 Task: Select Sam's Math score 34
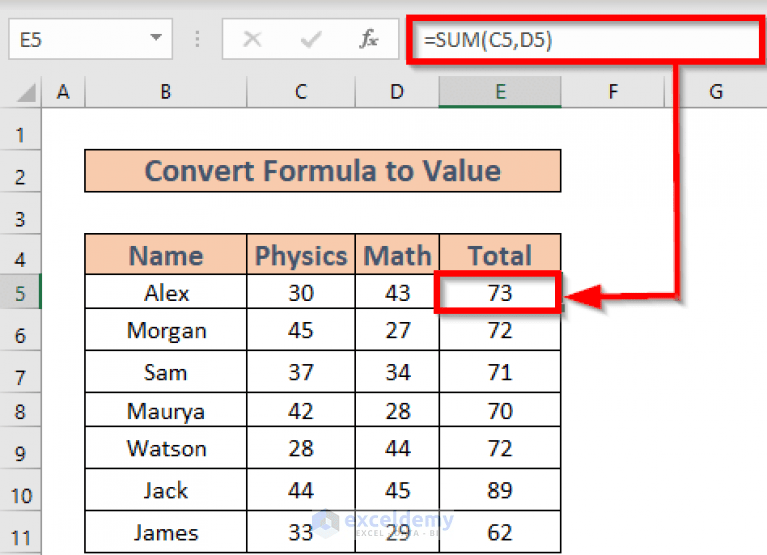[397, 372]
